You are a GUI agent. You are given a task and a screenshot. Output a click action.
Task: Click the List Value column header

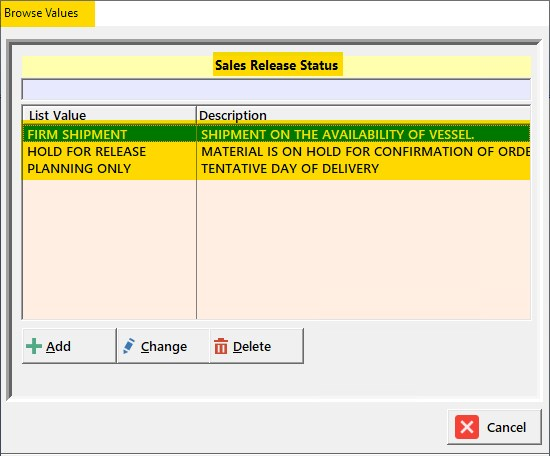tap(109, 115)
